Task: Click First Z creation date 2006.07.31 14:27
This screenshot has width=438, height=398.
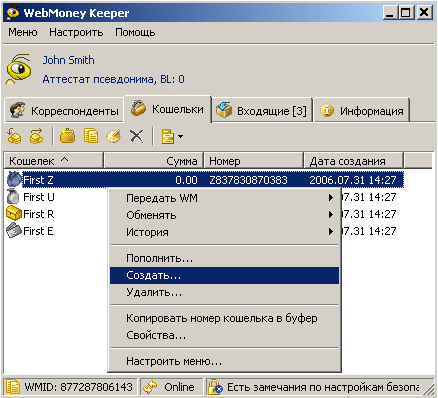Action: [x=353, y=180]
